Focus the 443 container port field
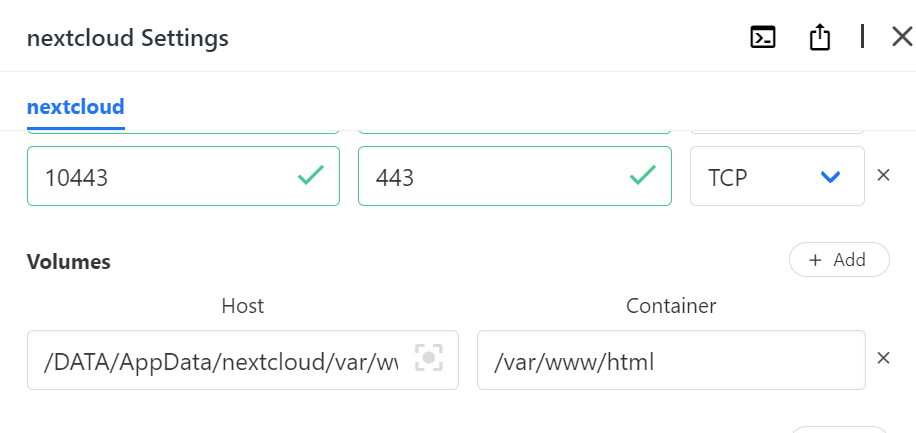This screenshot has width=916, height=433. (490, 177)
